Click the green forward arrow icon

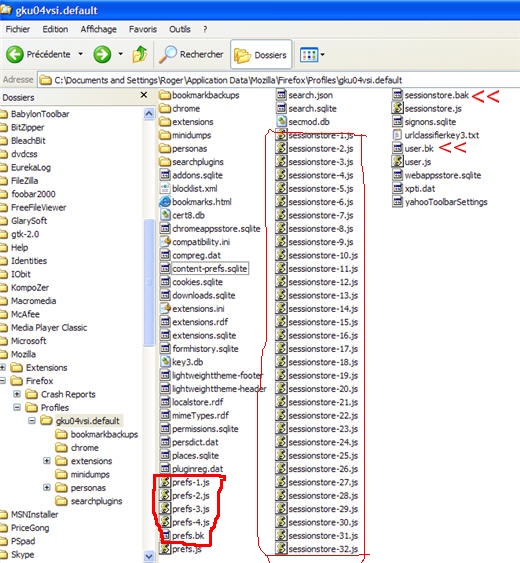102,55
